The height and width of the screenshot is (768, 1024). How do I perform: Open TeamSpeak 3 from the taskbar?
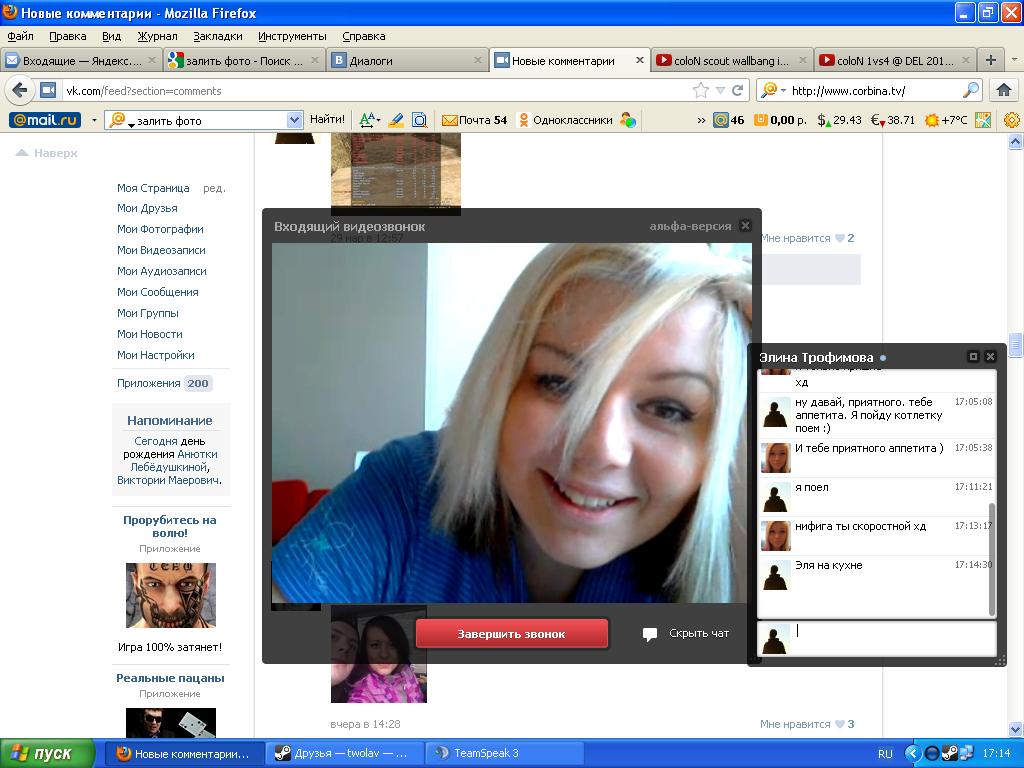coord(503,754)
